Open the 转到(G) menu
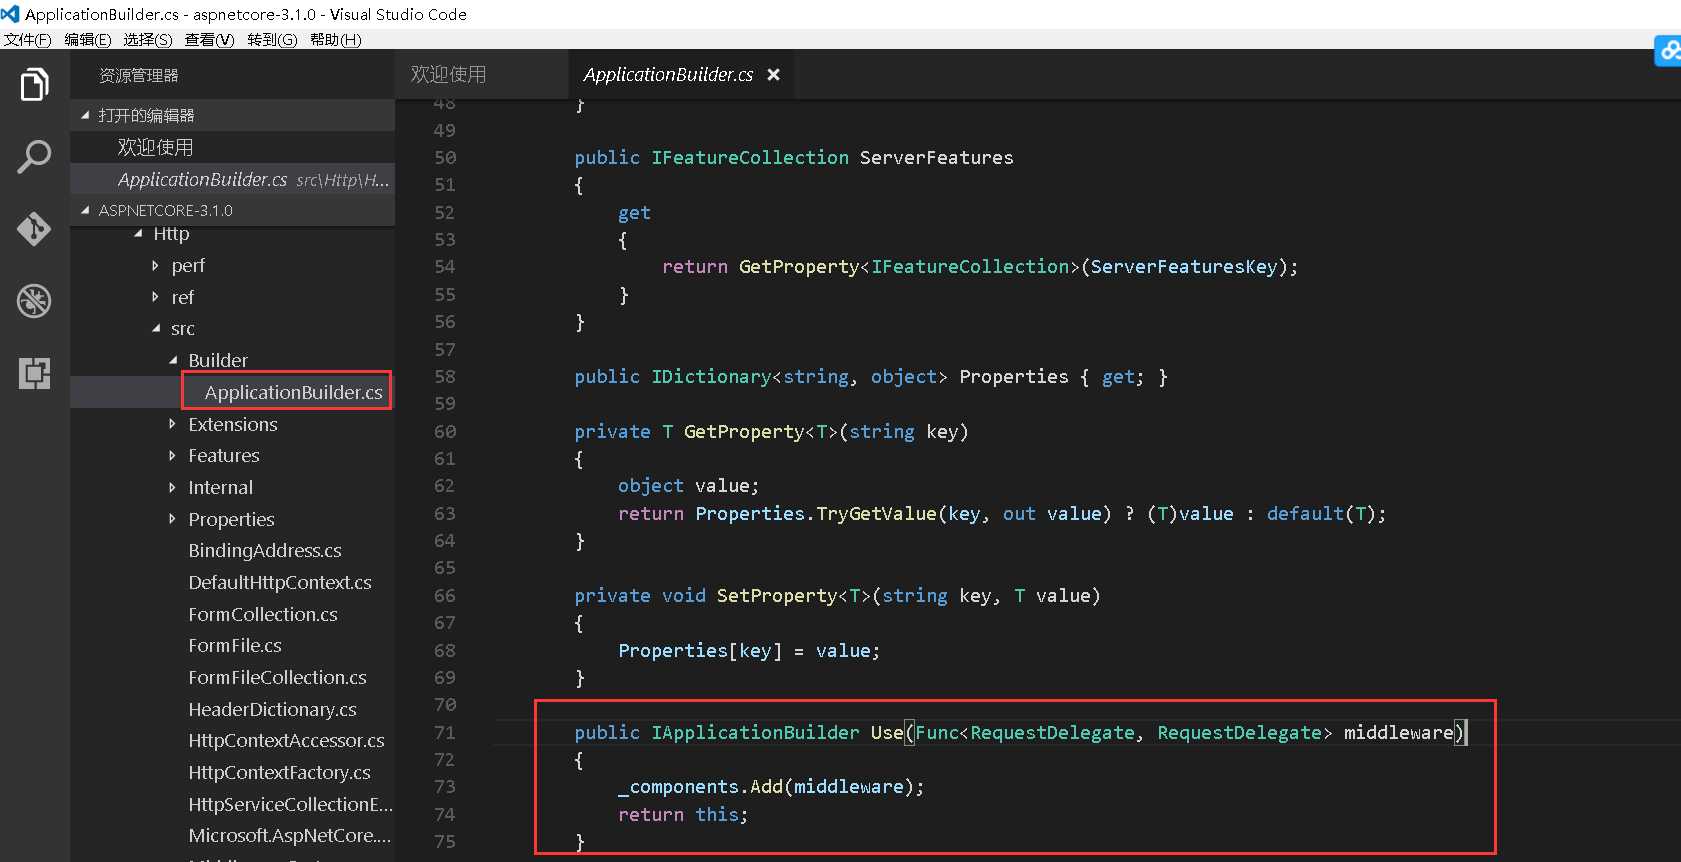The height and width of the screenshot is (862, 1681). pos(272,40)
